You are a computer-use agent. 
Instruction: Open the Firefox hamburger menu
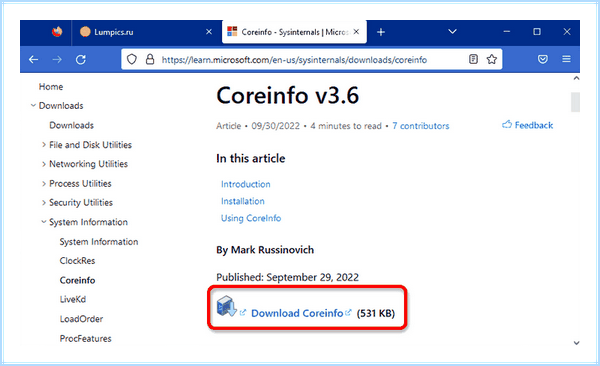(566, 59)
